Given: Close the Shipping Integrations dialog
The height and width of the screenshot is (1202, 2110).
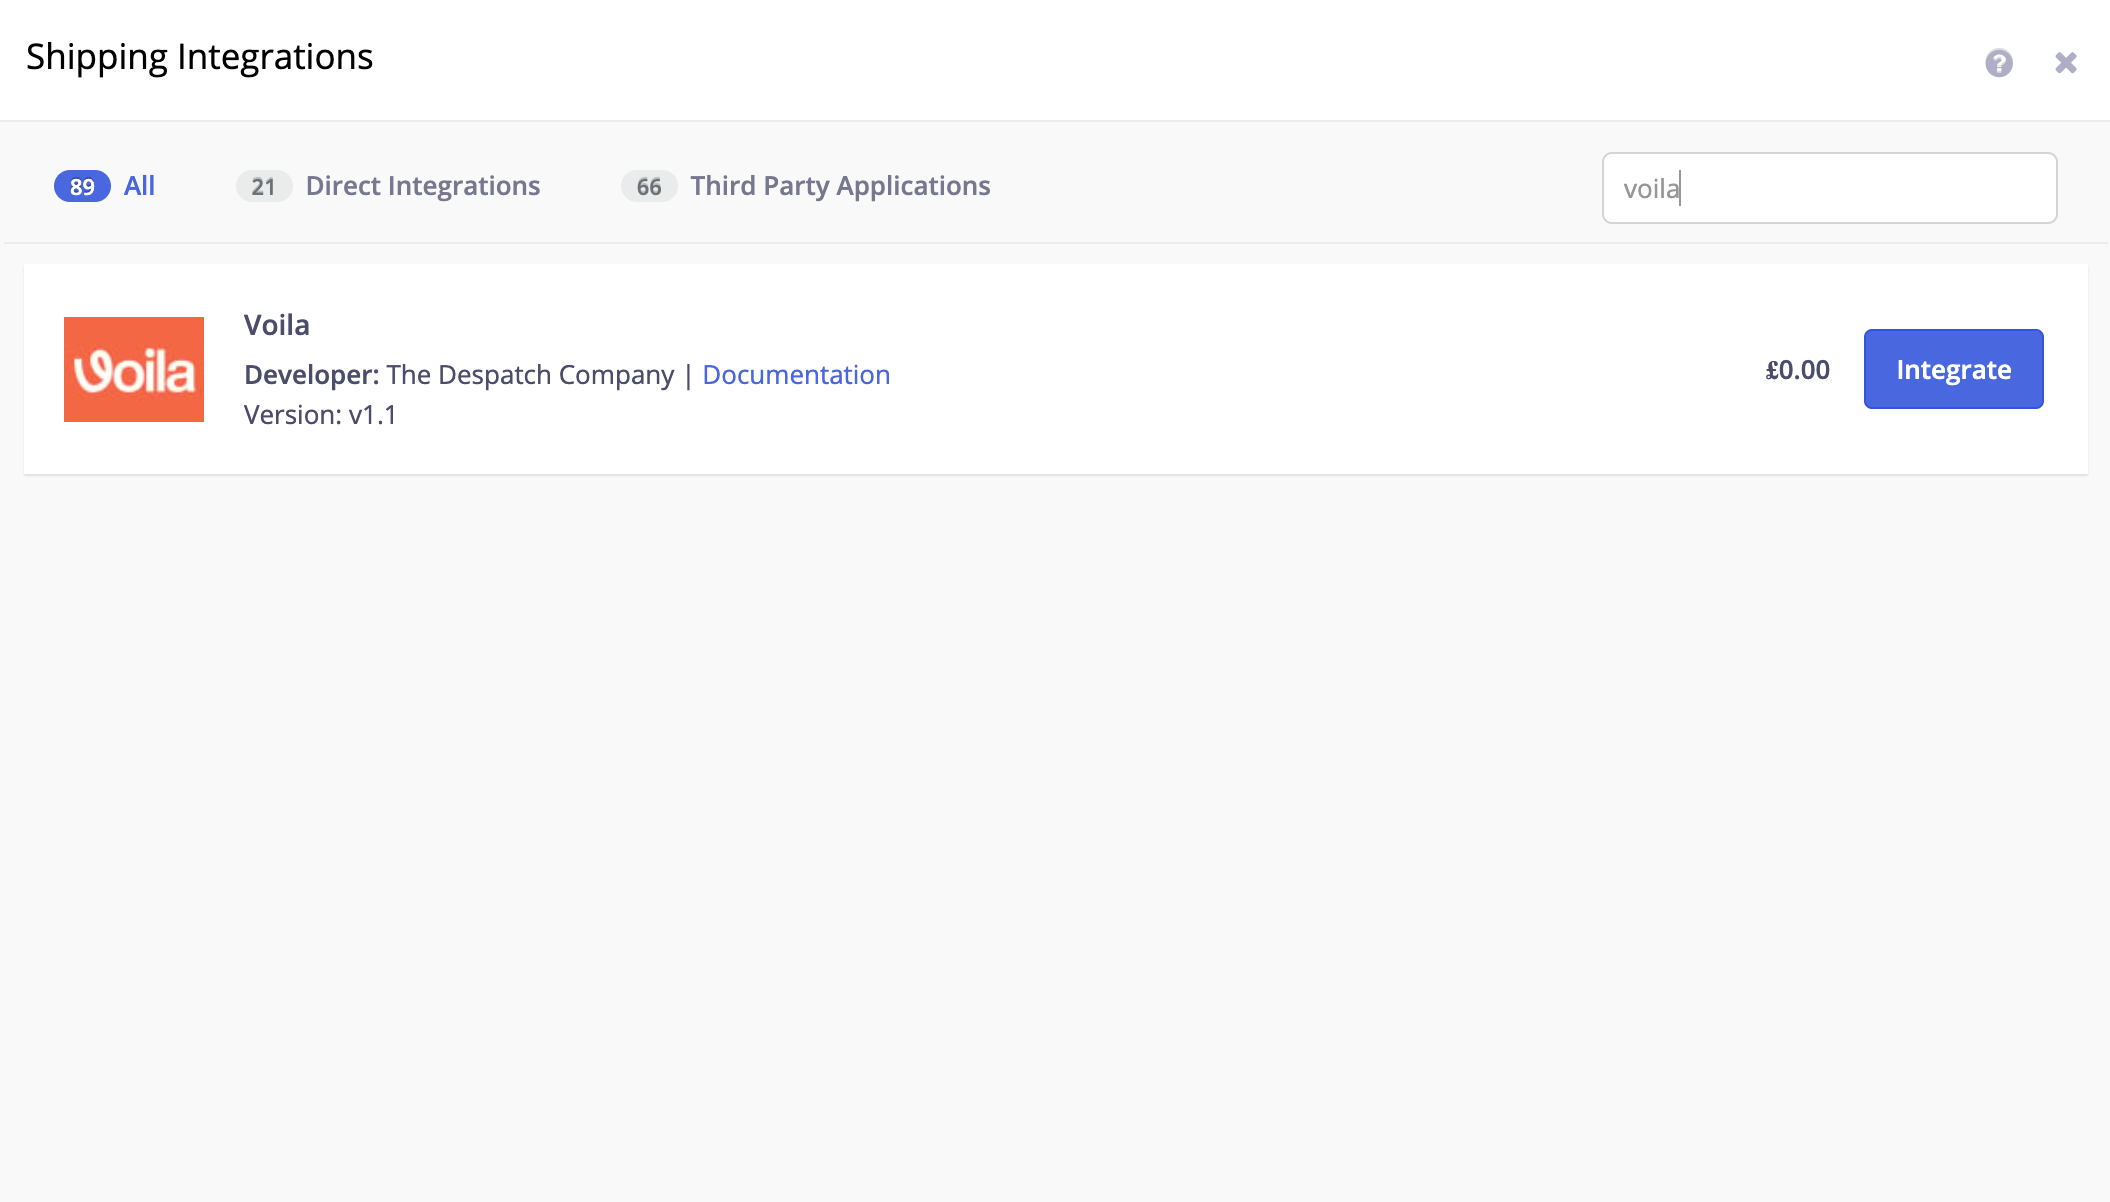Looking at the screenshot, I should point(2065,63).
